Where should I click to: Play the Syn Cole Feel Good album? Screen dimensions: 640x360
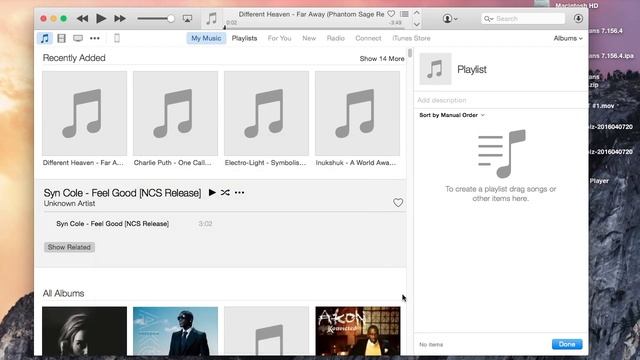(212, 192)
